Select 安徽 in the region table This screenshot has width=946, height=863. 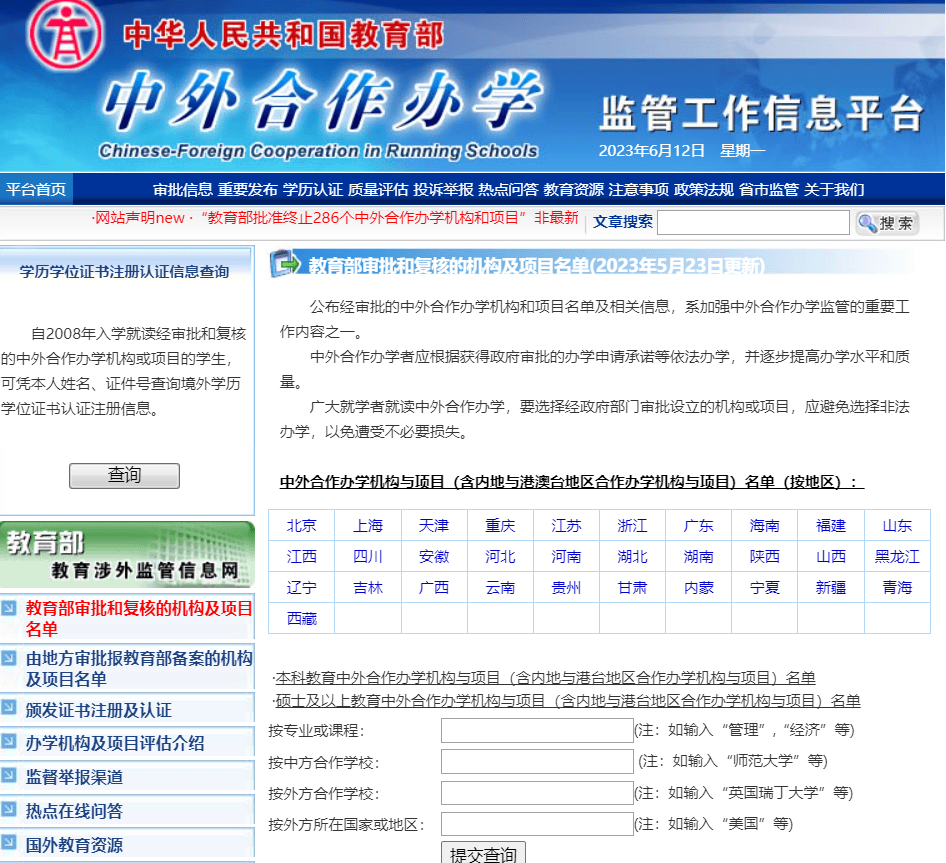click(x=434, y=556)
